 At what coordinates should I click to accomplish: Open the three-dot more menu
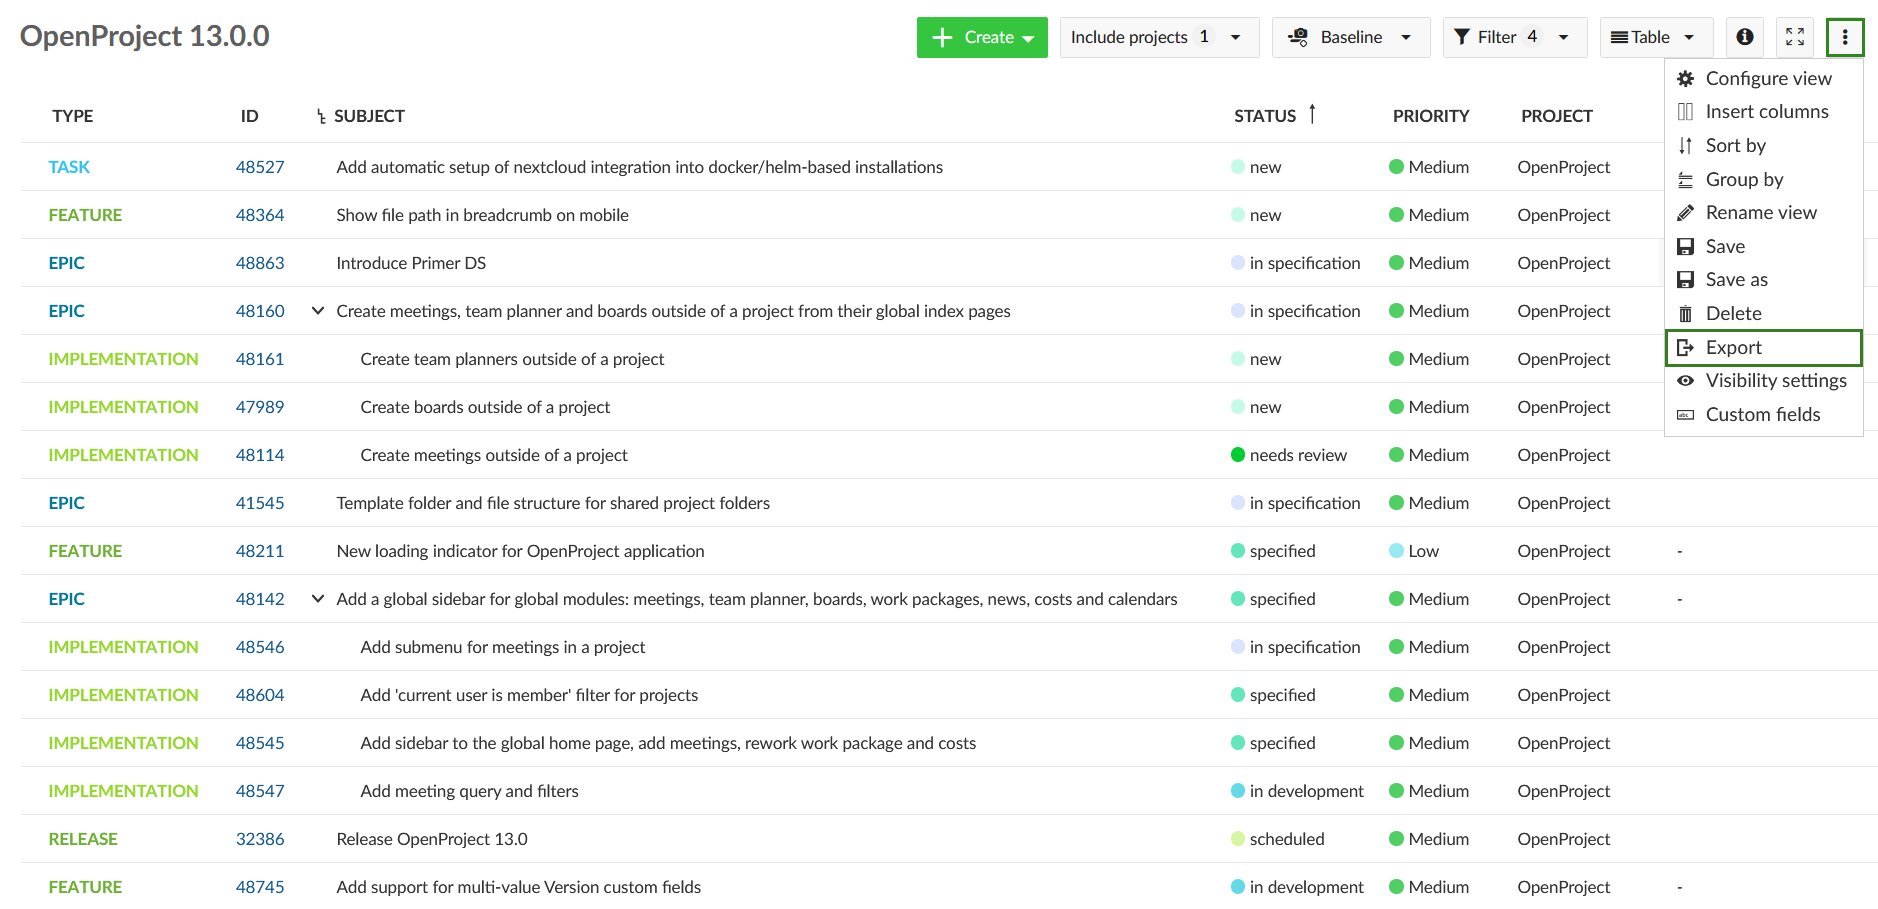point(1844,37)
